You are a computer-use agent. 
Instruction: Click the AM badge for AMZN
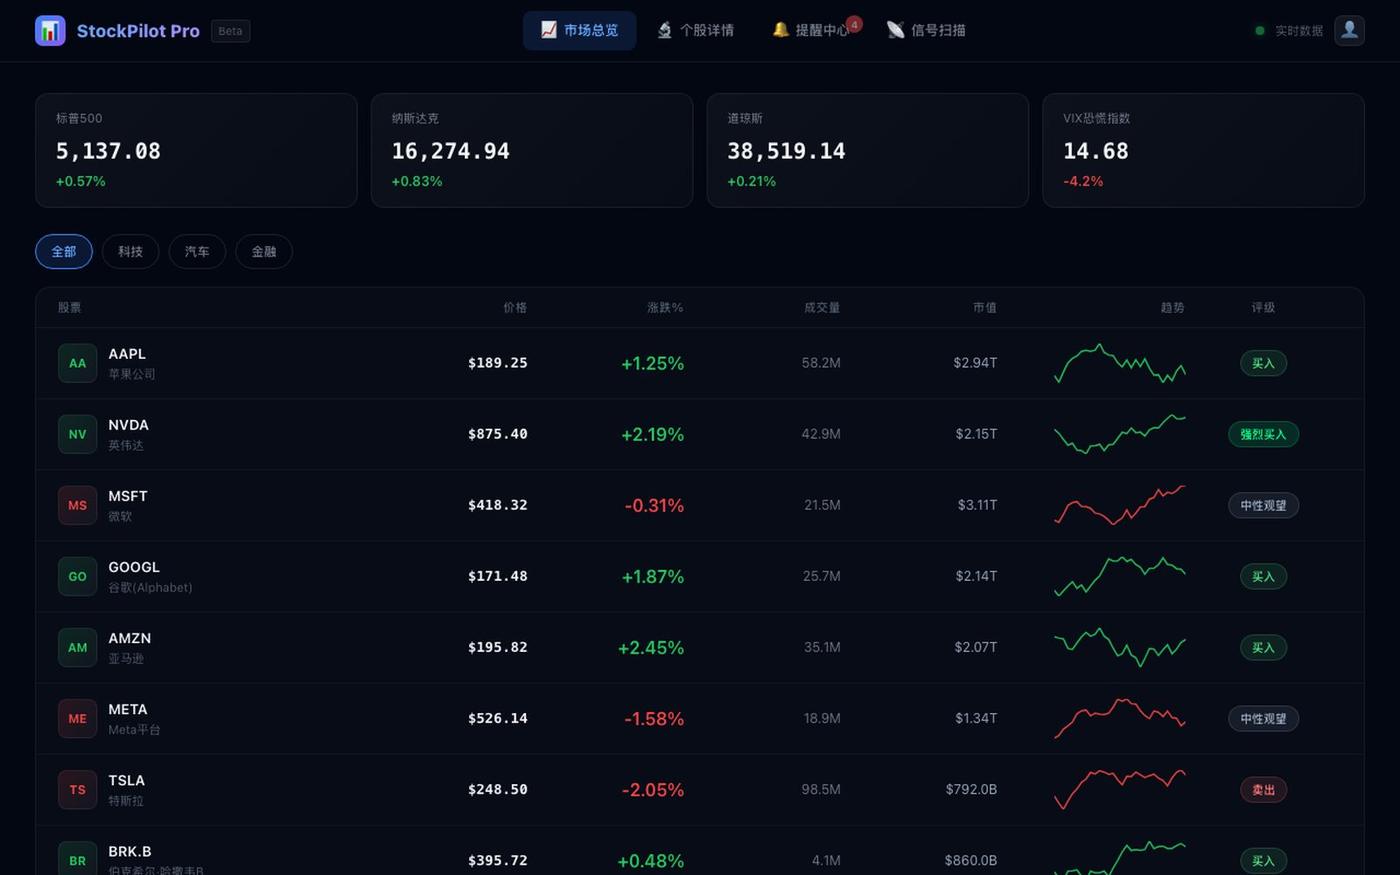[x=77, y=647]
